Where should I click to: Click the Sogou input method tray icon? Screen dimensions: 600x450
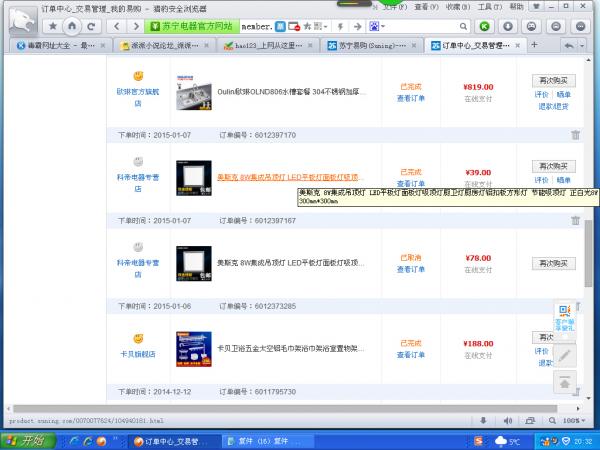pos(479,441)
